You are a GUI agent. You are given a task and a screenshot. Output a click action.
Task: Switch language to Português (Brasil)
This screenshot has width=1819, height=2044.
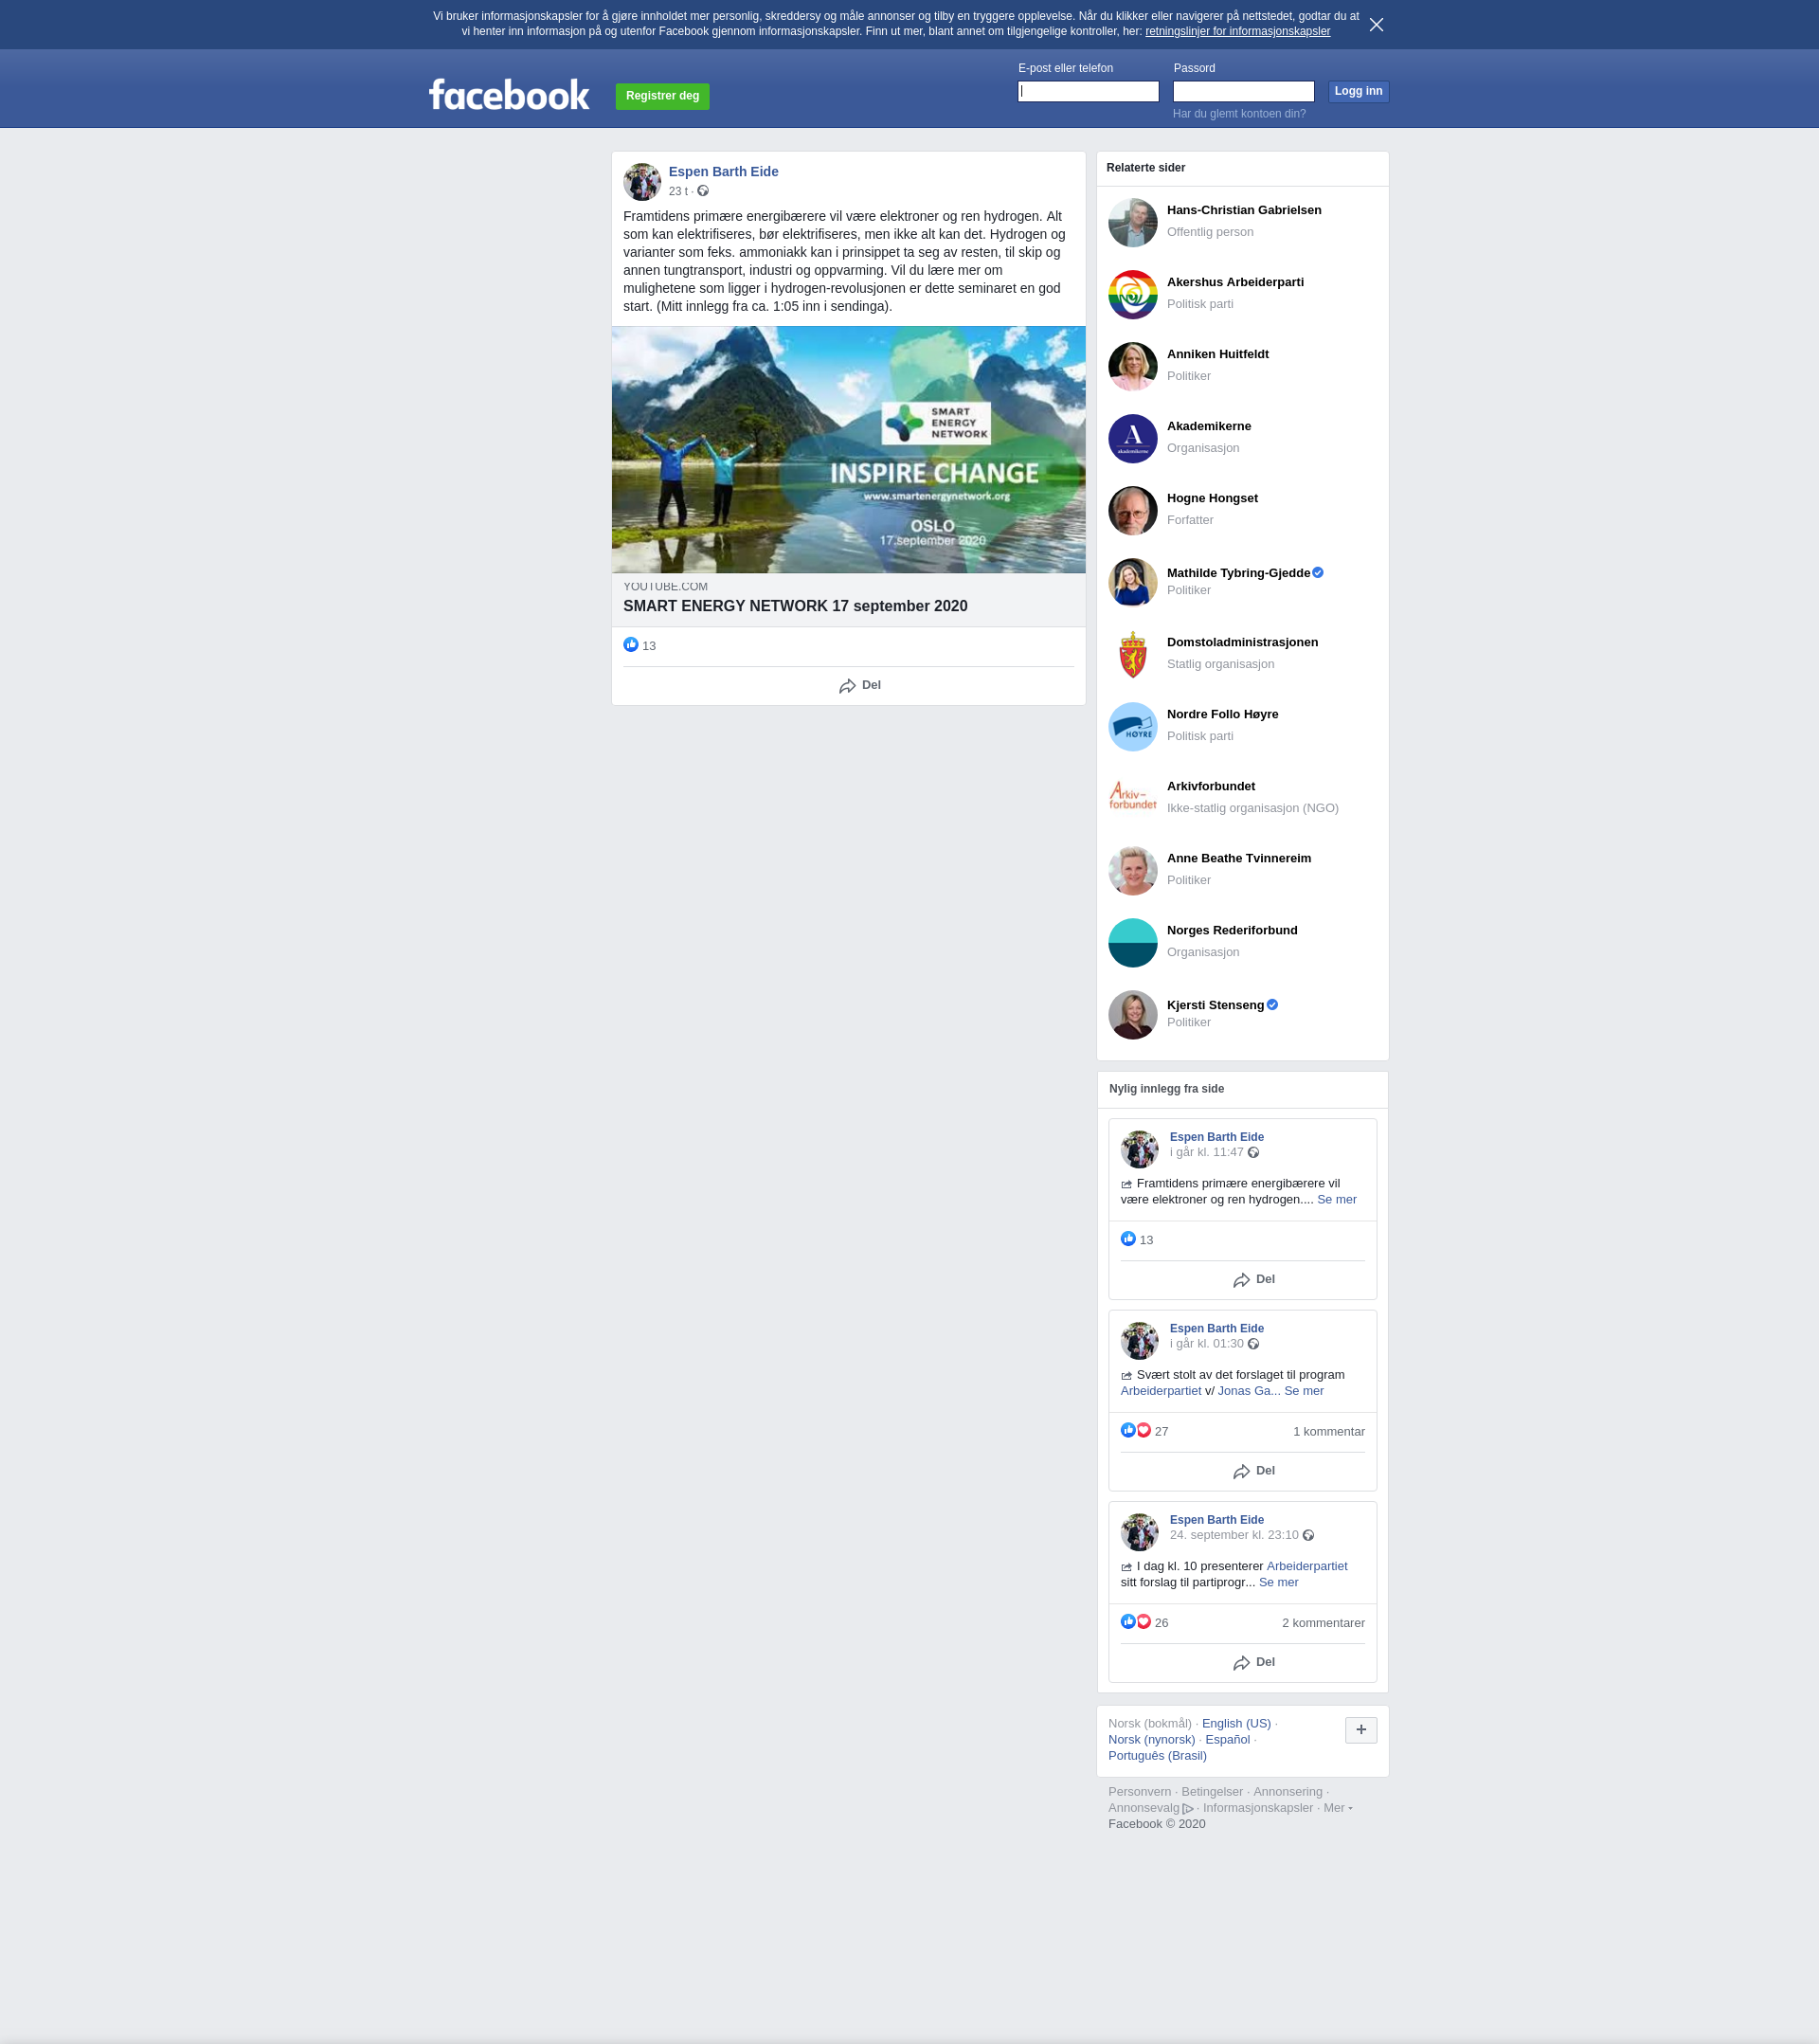[1157, 1756]
